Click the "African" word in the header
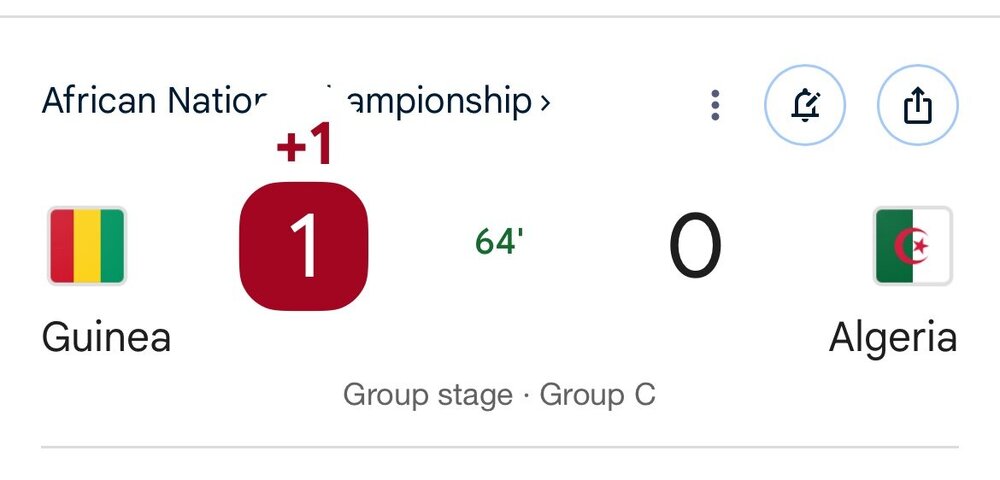The width and height of the screenshot is (1000, 480). tap(85, 101)
